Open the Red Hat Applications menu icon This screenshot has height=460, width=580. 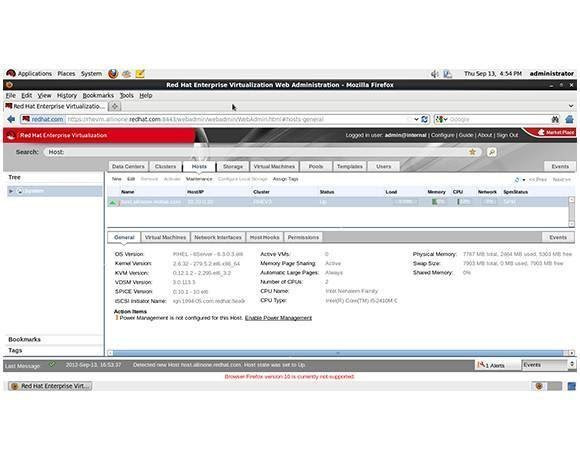(11, 74)
